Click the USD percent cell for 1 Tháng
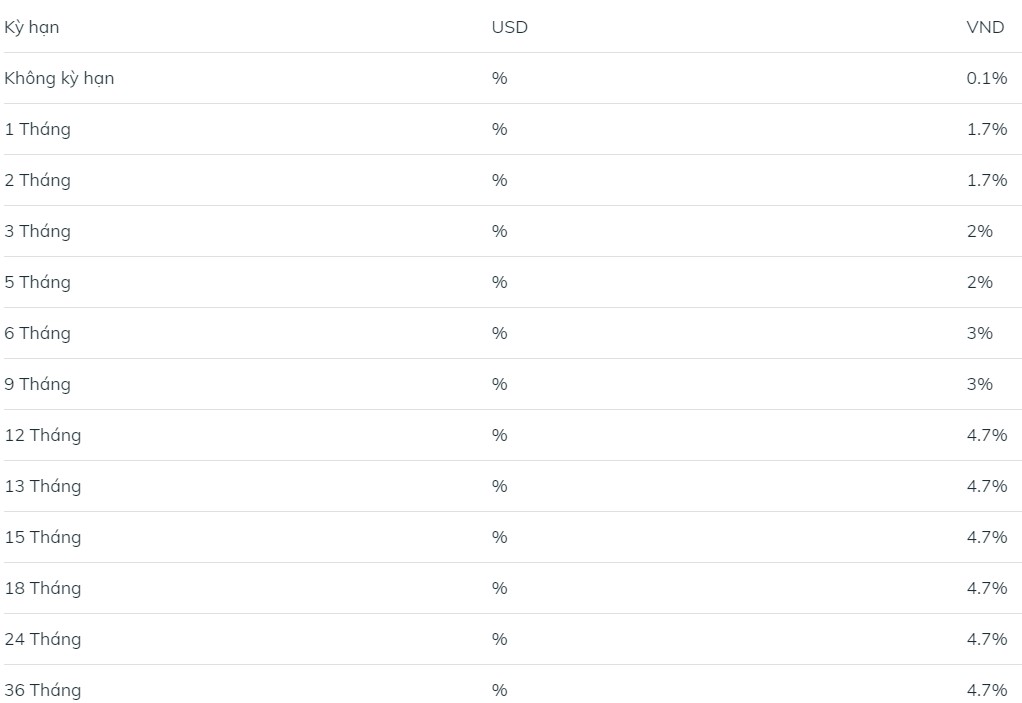The image size is (1022, 703). 499,129
